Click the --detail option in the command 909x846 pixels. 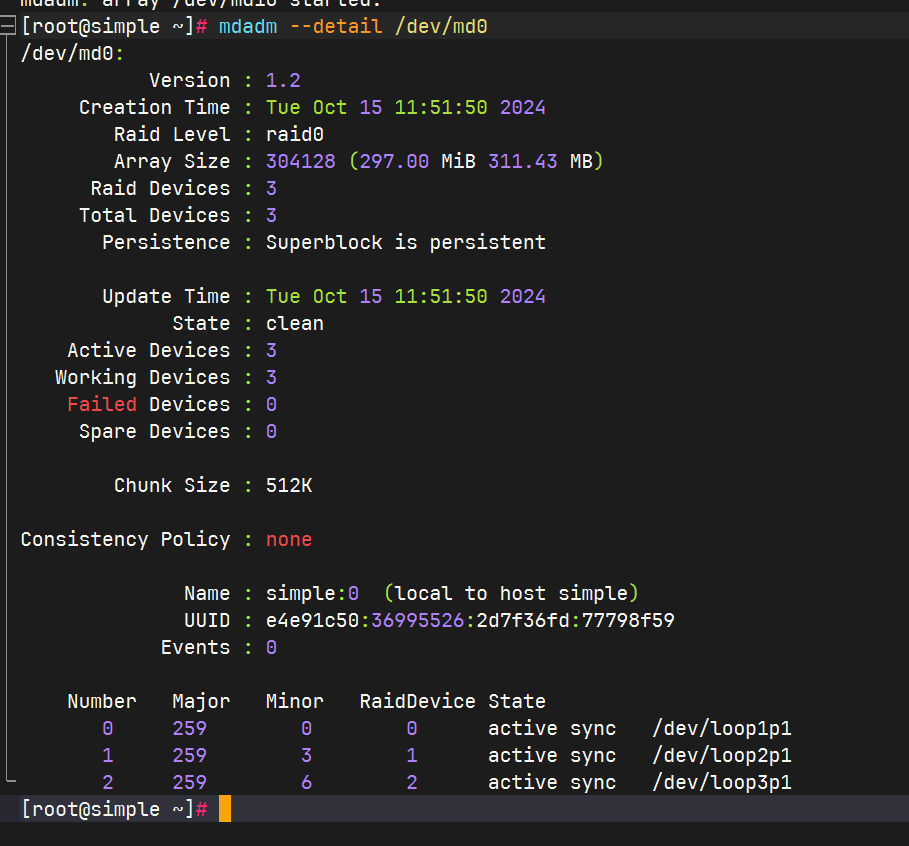pos(336,27)
